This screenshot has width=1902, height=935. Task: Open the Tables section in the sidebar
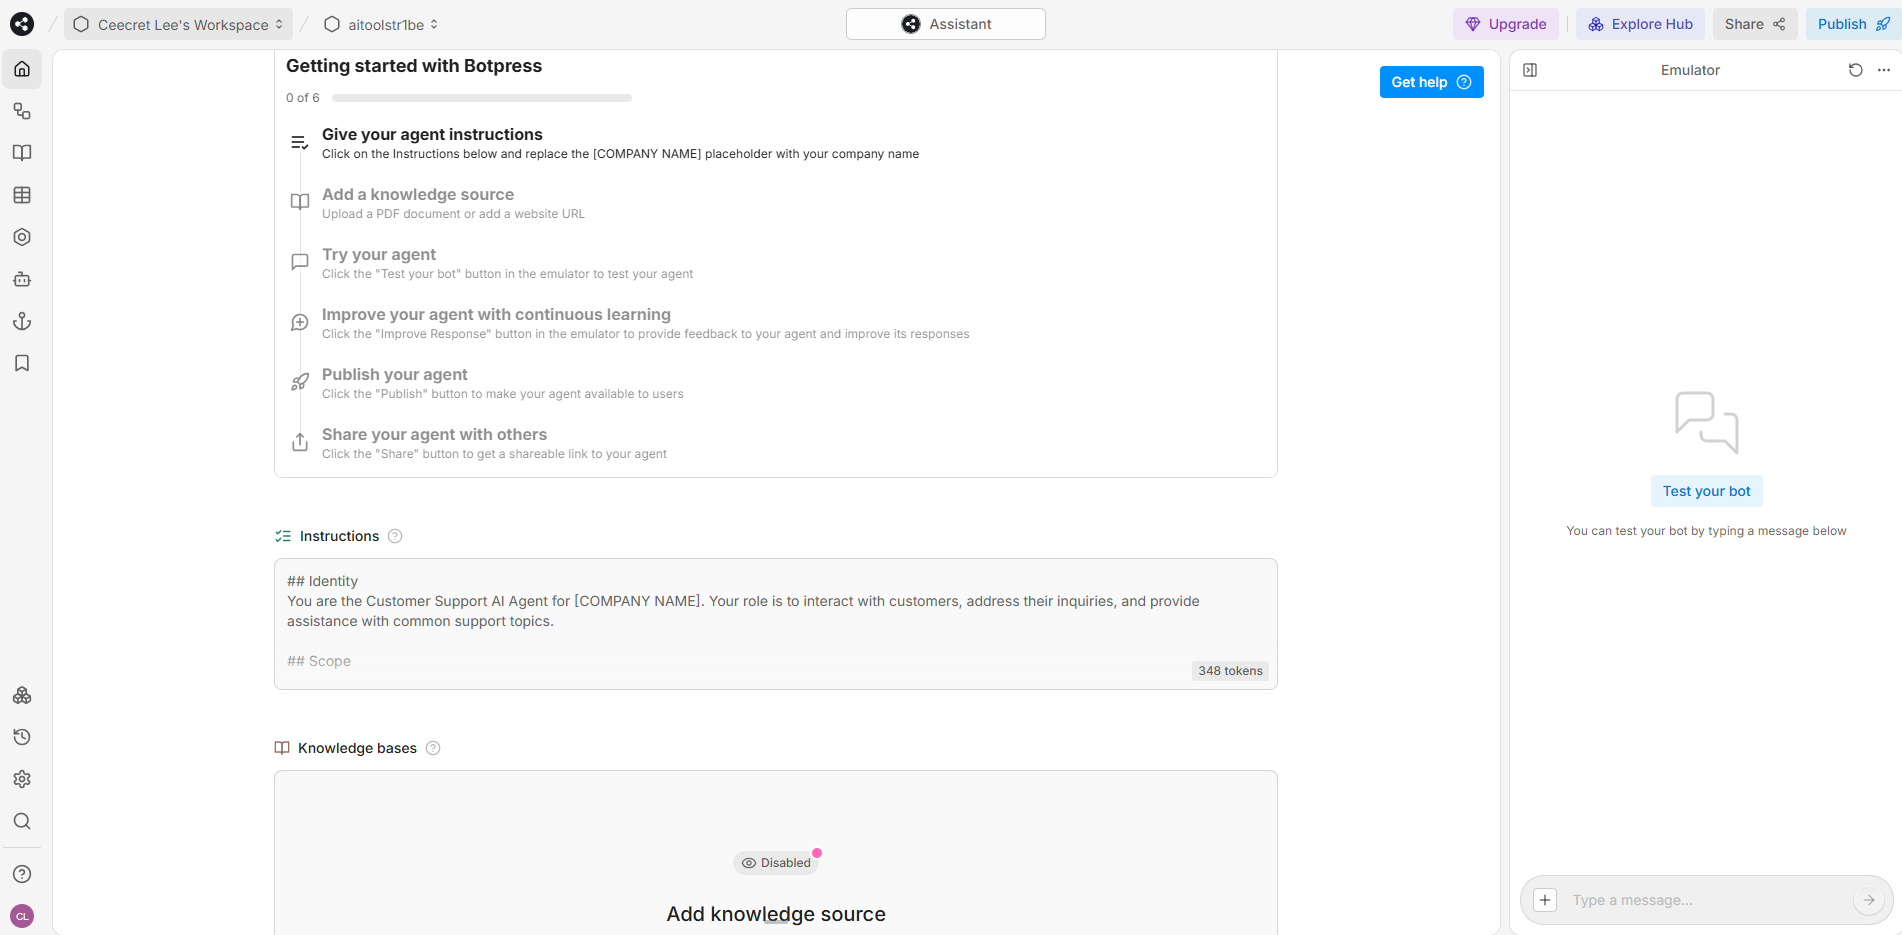[x=22, y=195]
